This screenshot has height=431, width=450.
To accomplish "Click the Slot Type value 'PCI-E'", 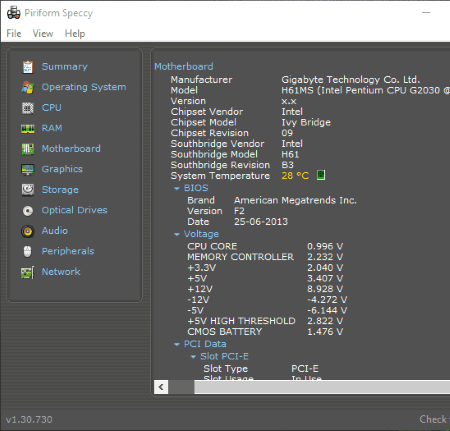I will [305, 369].
